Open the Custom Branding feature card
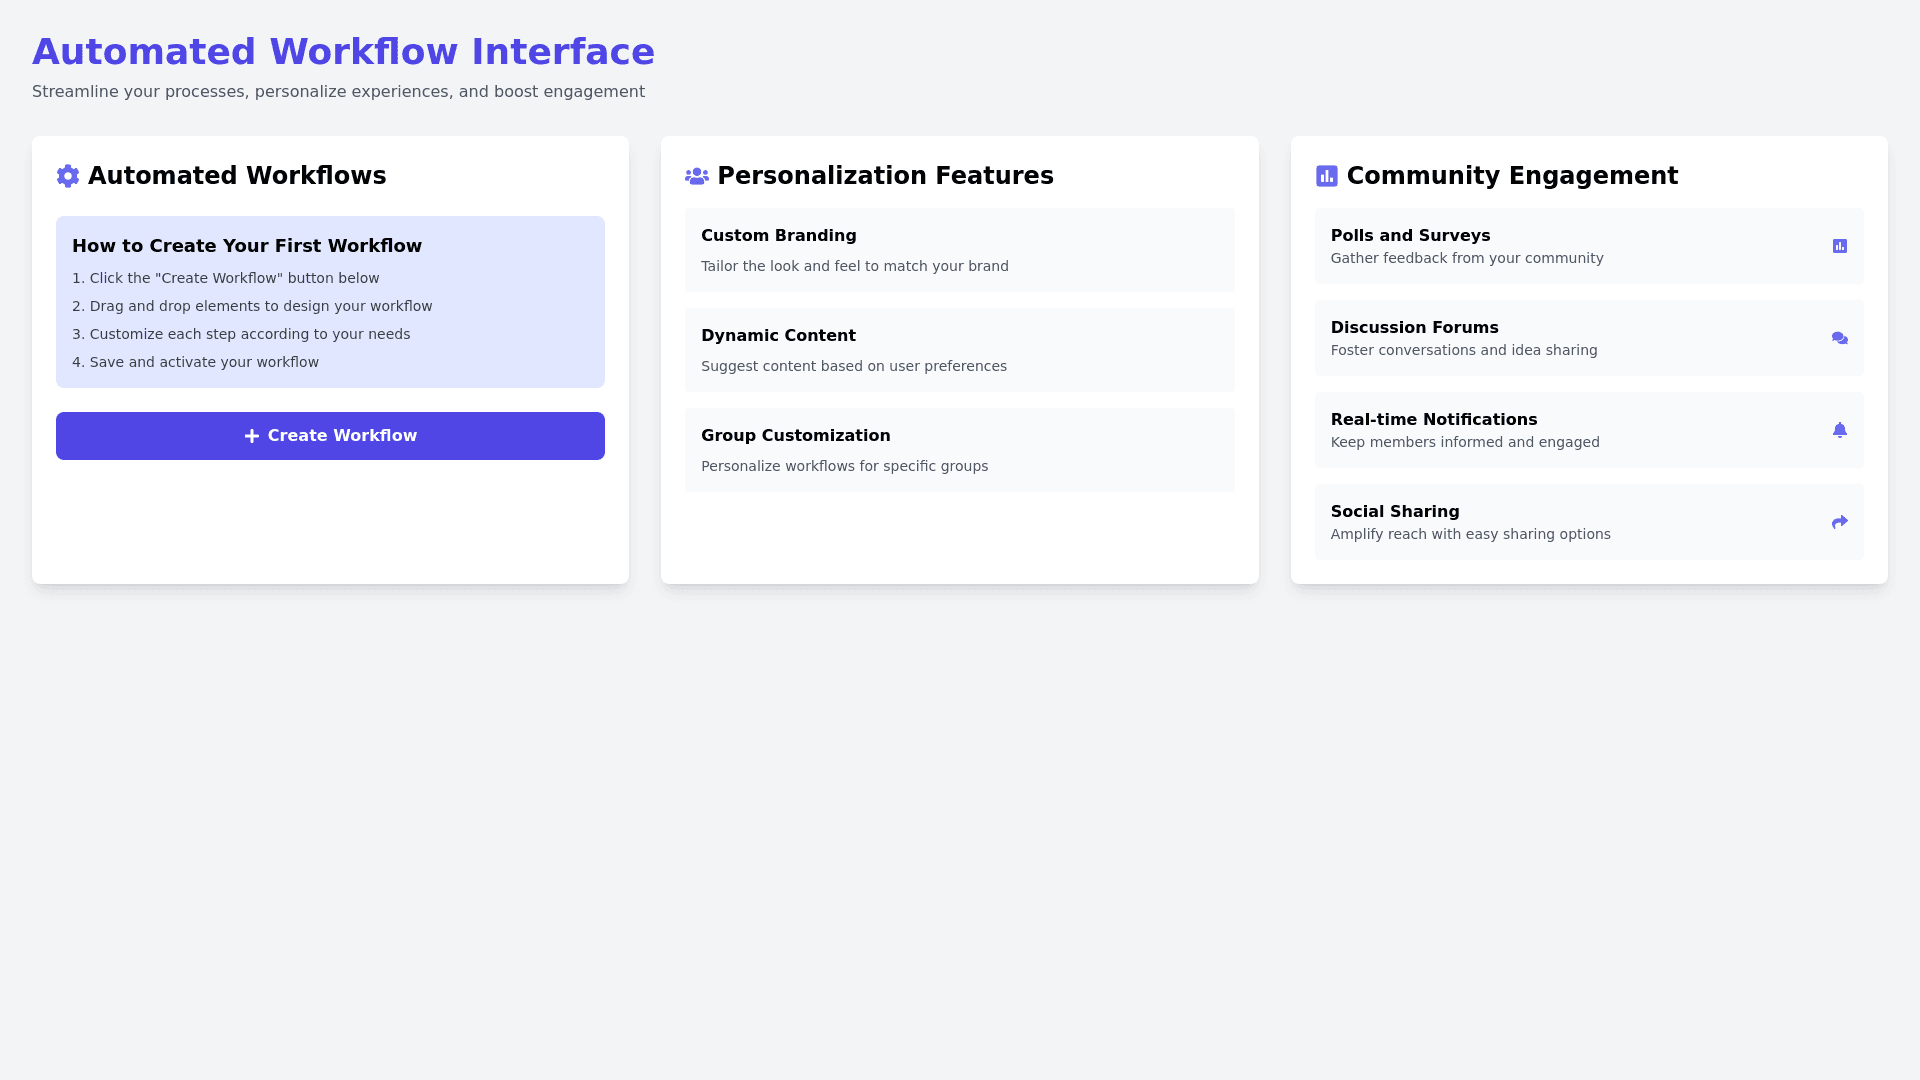 tap(959, 250)
